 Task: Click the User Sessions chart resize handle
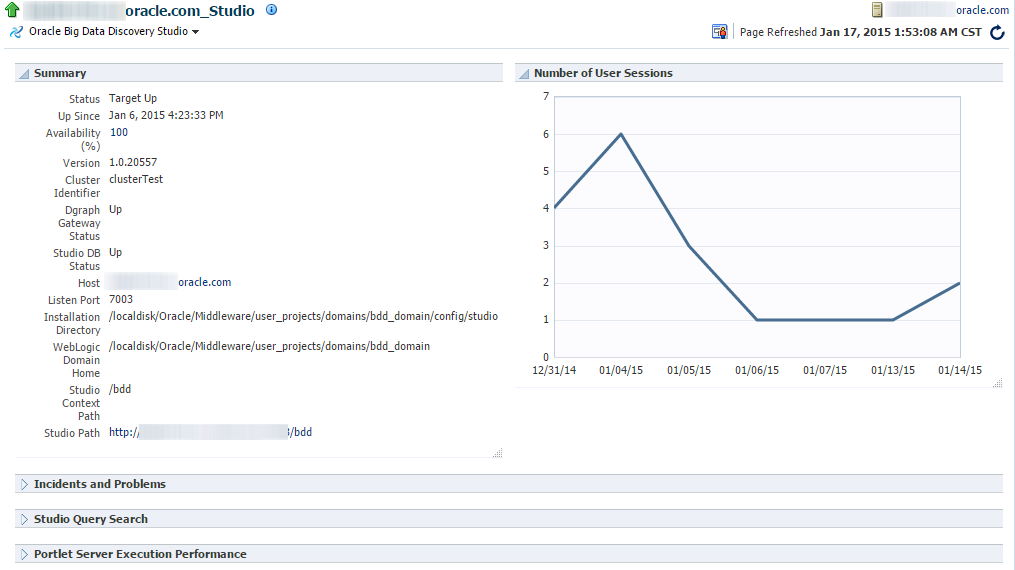coord(998,383)
